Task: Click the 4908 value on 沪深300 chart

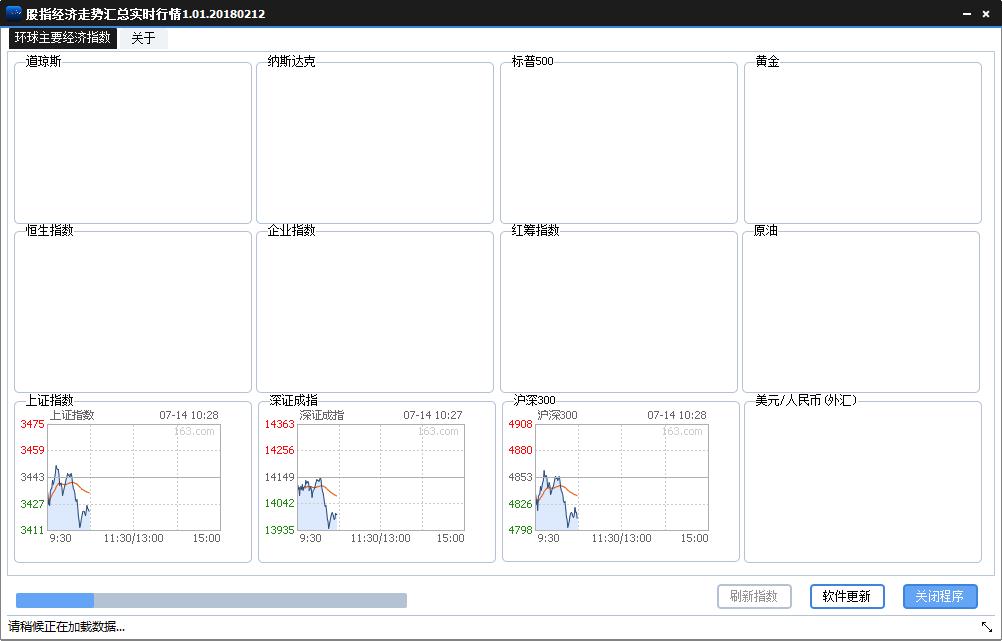Action: (520, 424)
